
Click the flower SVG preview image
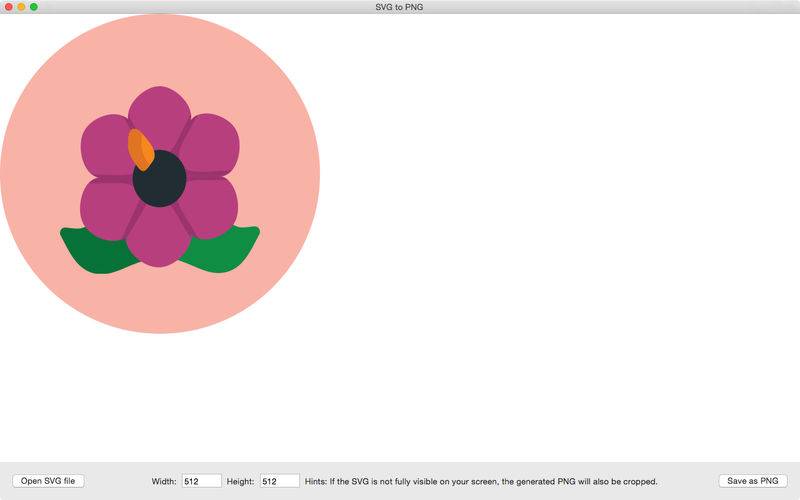(160, 173)
